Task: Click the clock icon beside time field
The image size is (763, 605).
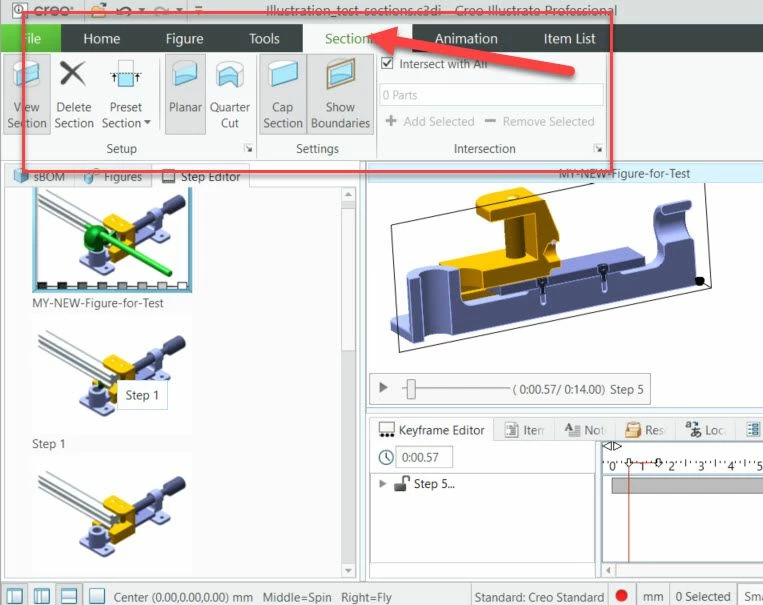Action: (386, 457)
